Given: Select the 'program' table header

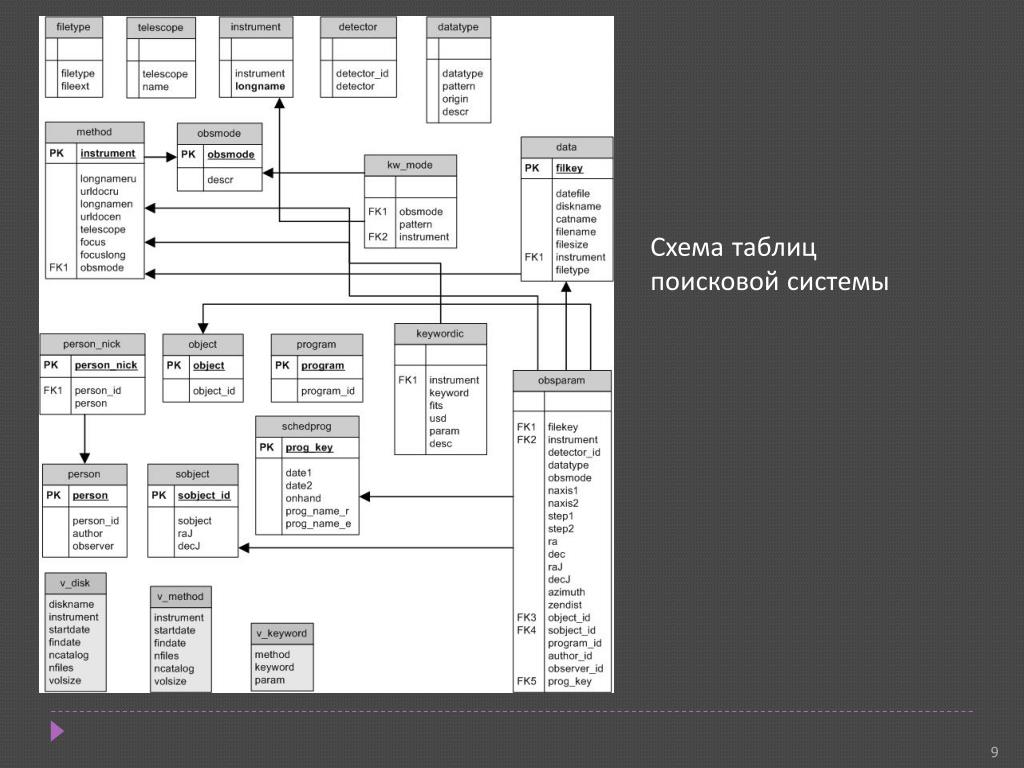Looking at the screenshot, I should click(317, 345).
